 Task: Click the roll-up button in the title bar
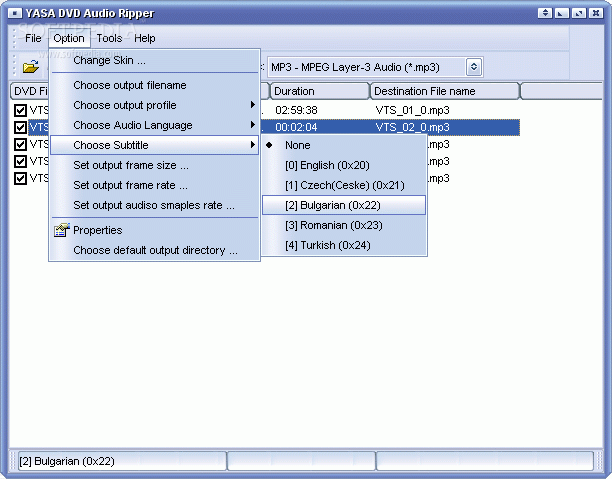(545, 13)
